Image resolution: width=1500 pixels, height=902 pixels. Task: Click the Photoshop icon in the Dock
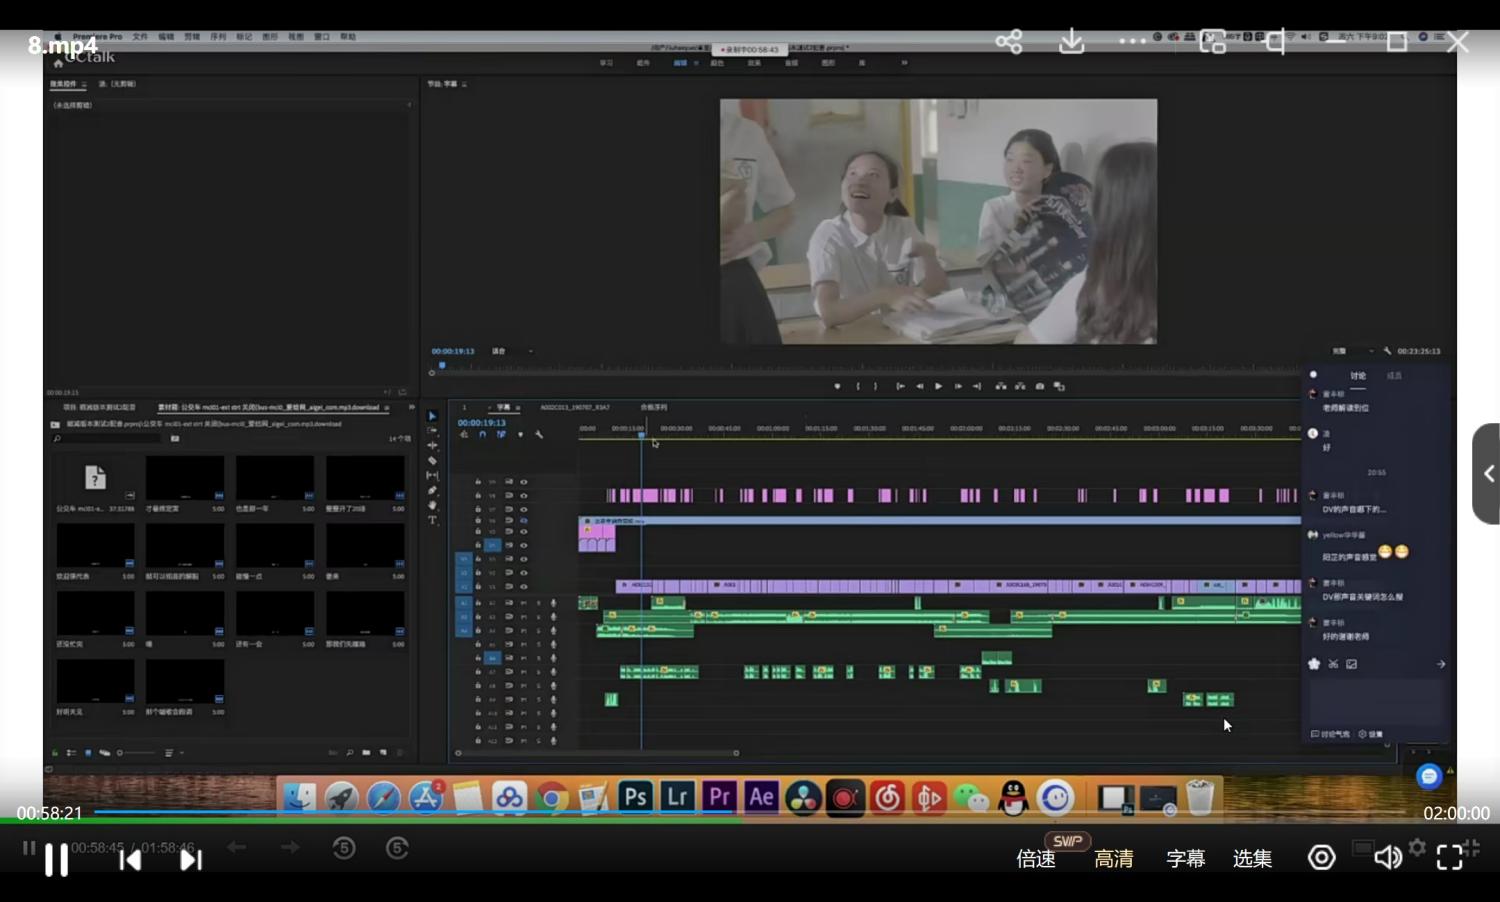635,797
